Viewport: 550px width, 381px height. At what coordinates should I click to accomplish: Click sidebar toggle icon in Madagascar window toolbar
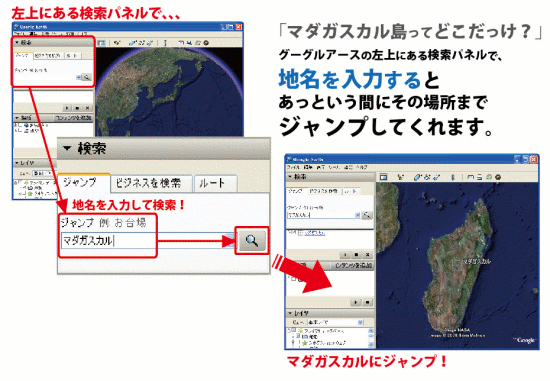click(x=383, y=177)
